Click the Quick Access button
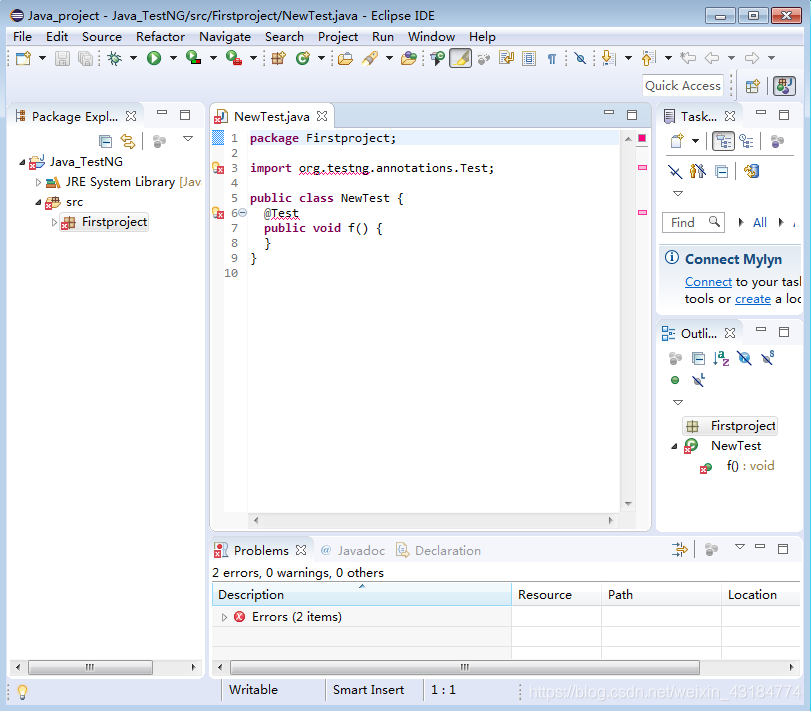811x711 pixels. click(682, 85)
